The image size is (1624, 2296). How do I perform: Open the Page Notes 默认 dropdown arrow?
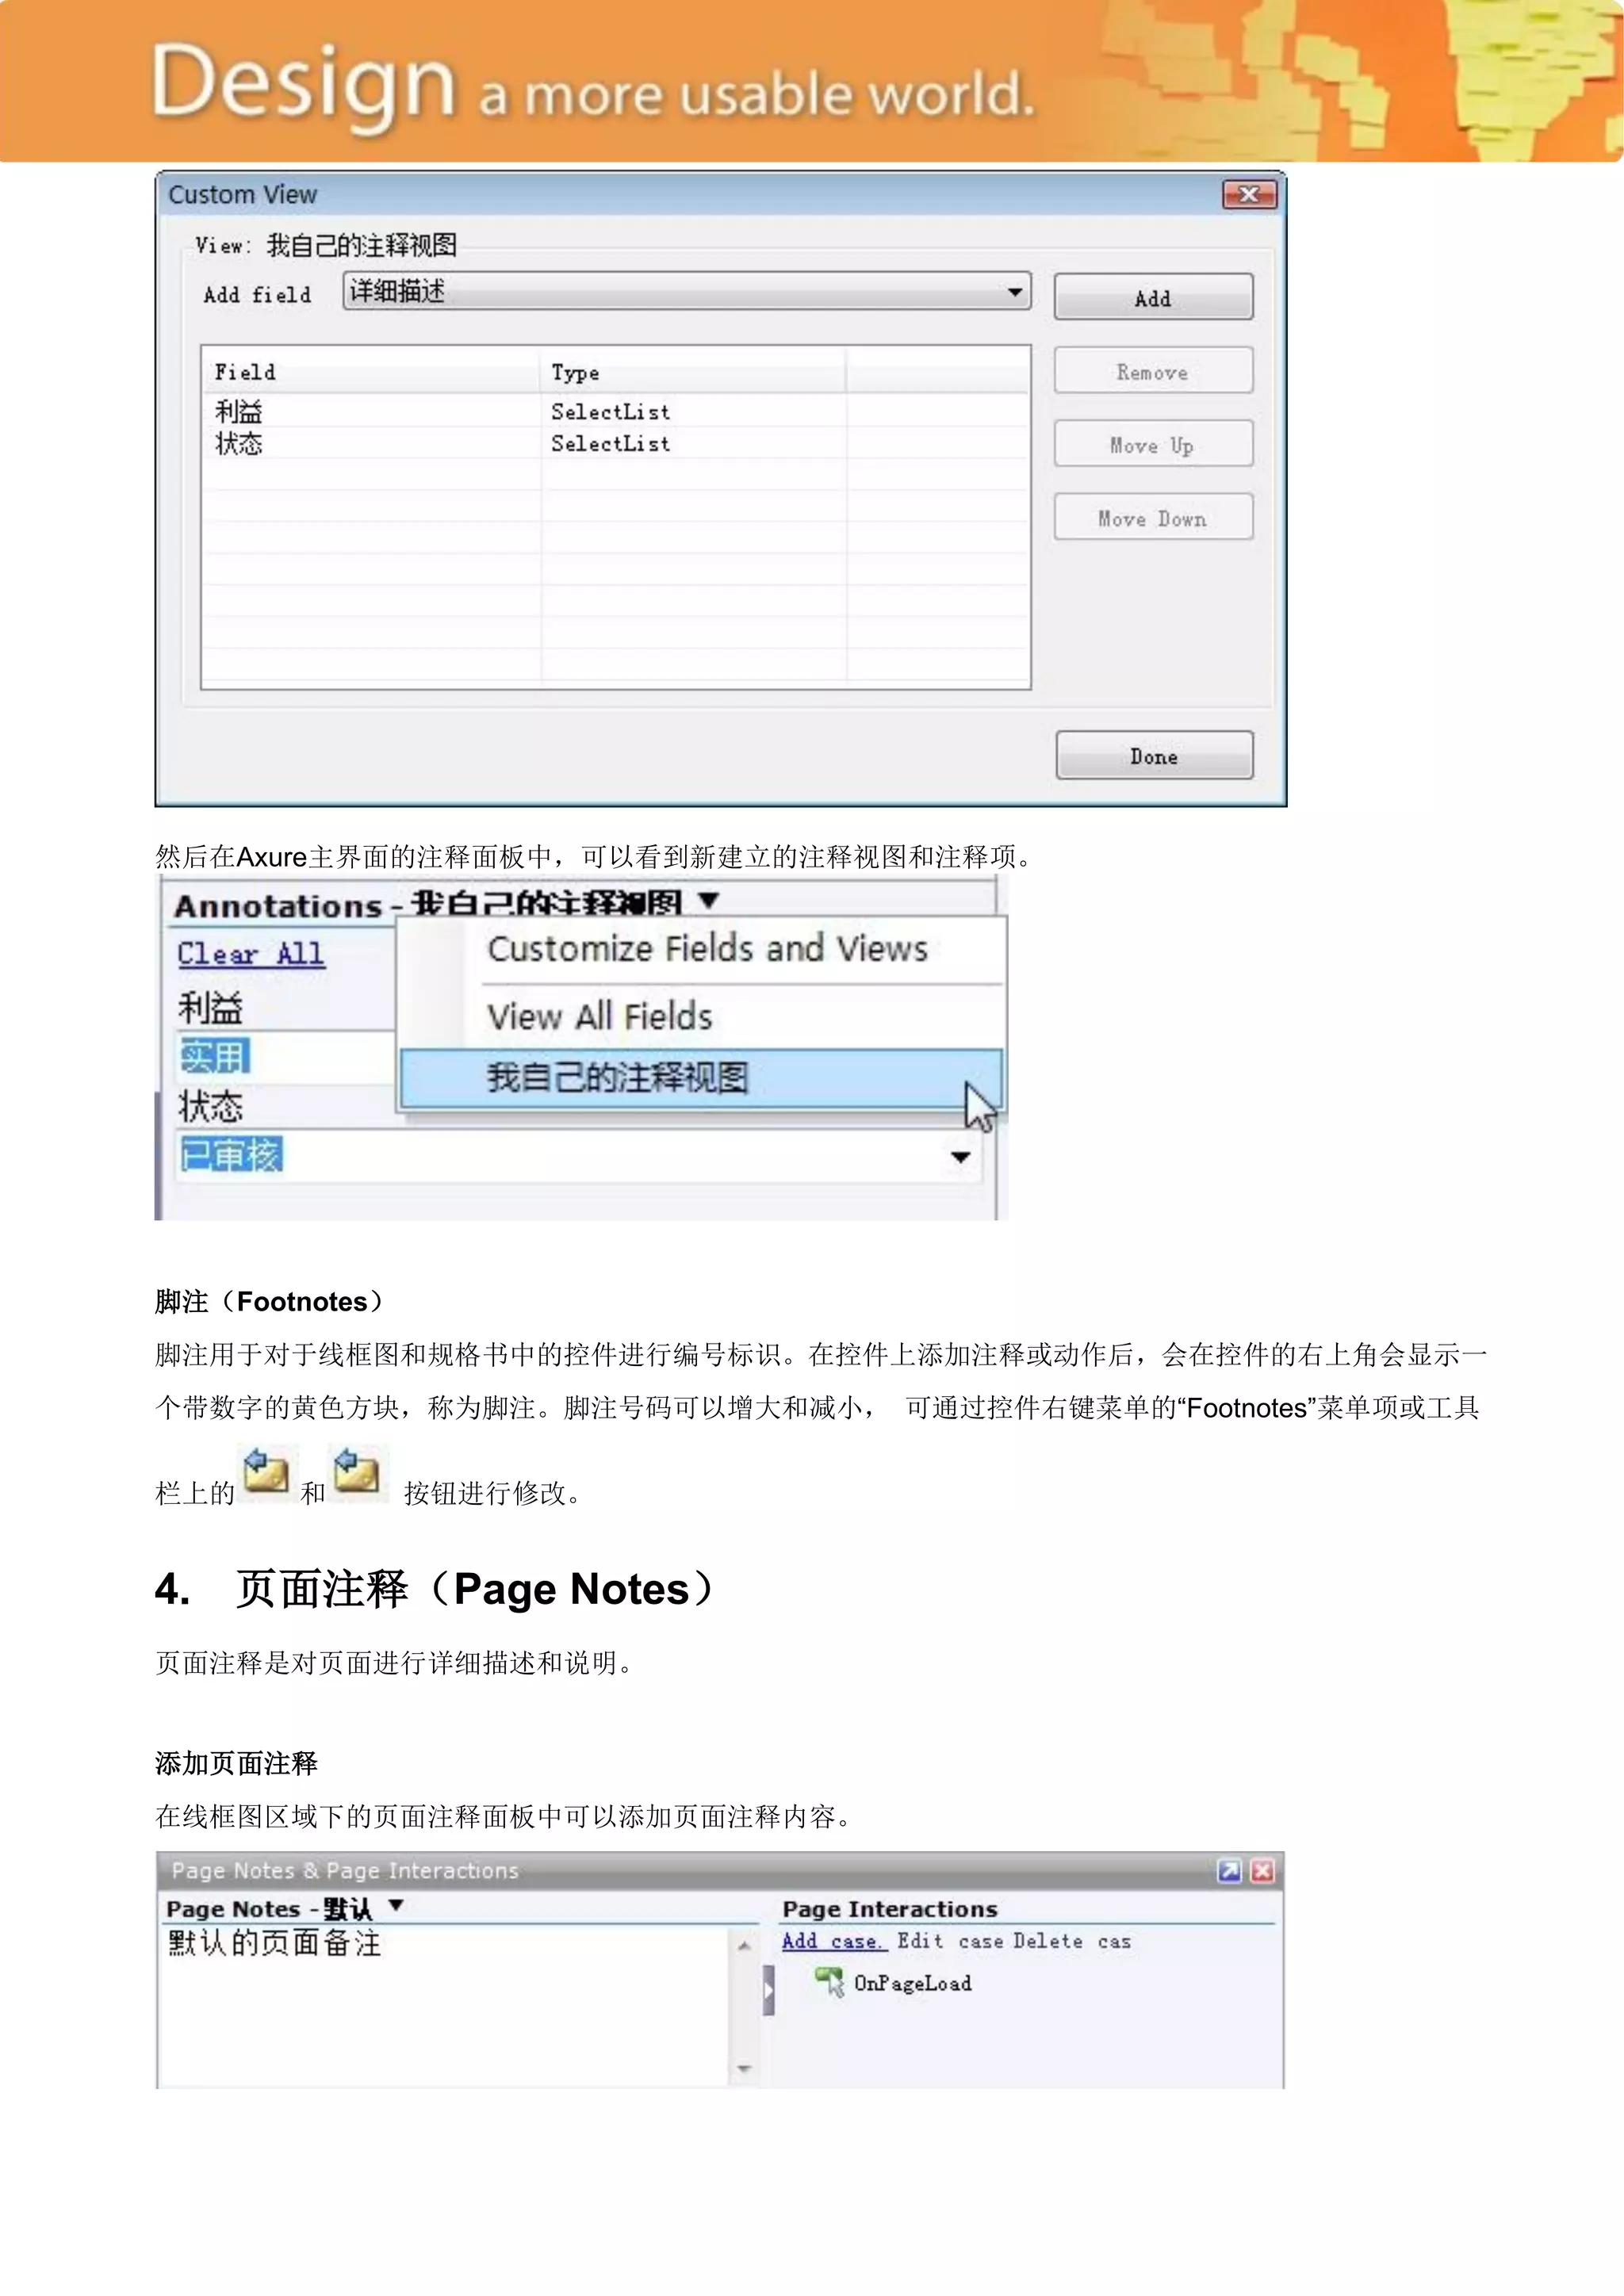[396, 1905]
